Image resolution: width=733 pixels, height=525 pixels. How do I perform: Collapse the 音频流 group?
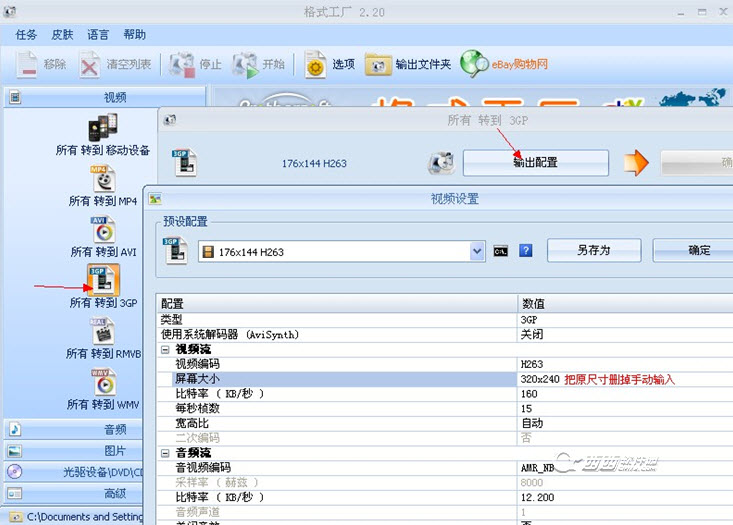coord(165,453)
